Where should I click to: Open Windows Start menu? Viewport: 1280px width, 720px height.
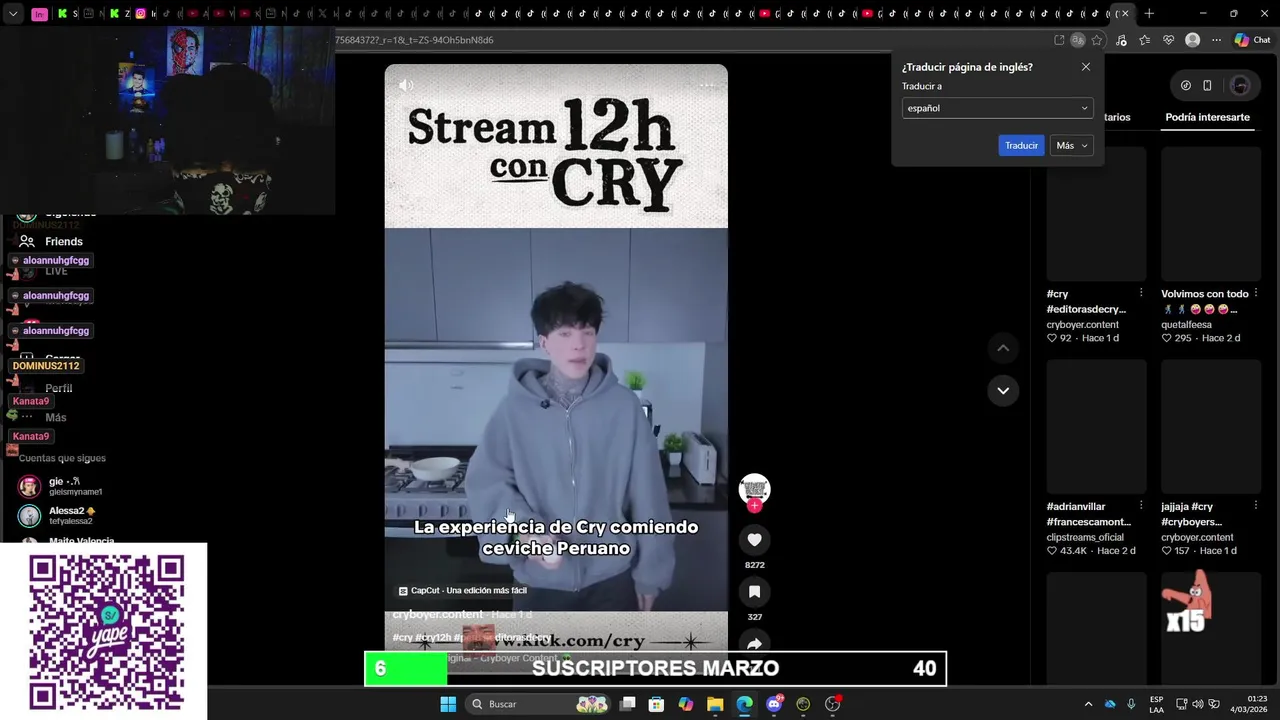pos(448,704)
